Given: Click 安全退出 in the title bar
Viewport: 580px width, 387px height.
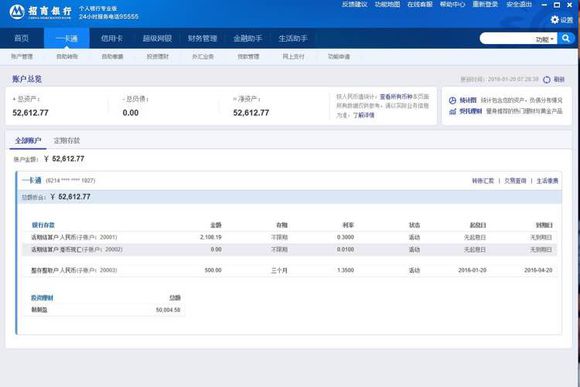Looking at the screenshot, I should [x=519, y=4].
